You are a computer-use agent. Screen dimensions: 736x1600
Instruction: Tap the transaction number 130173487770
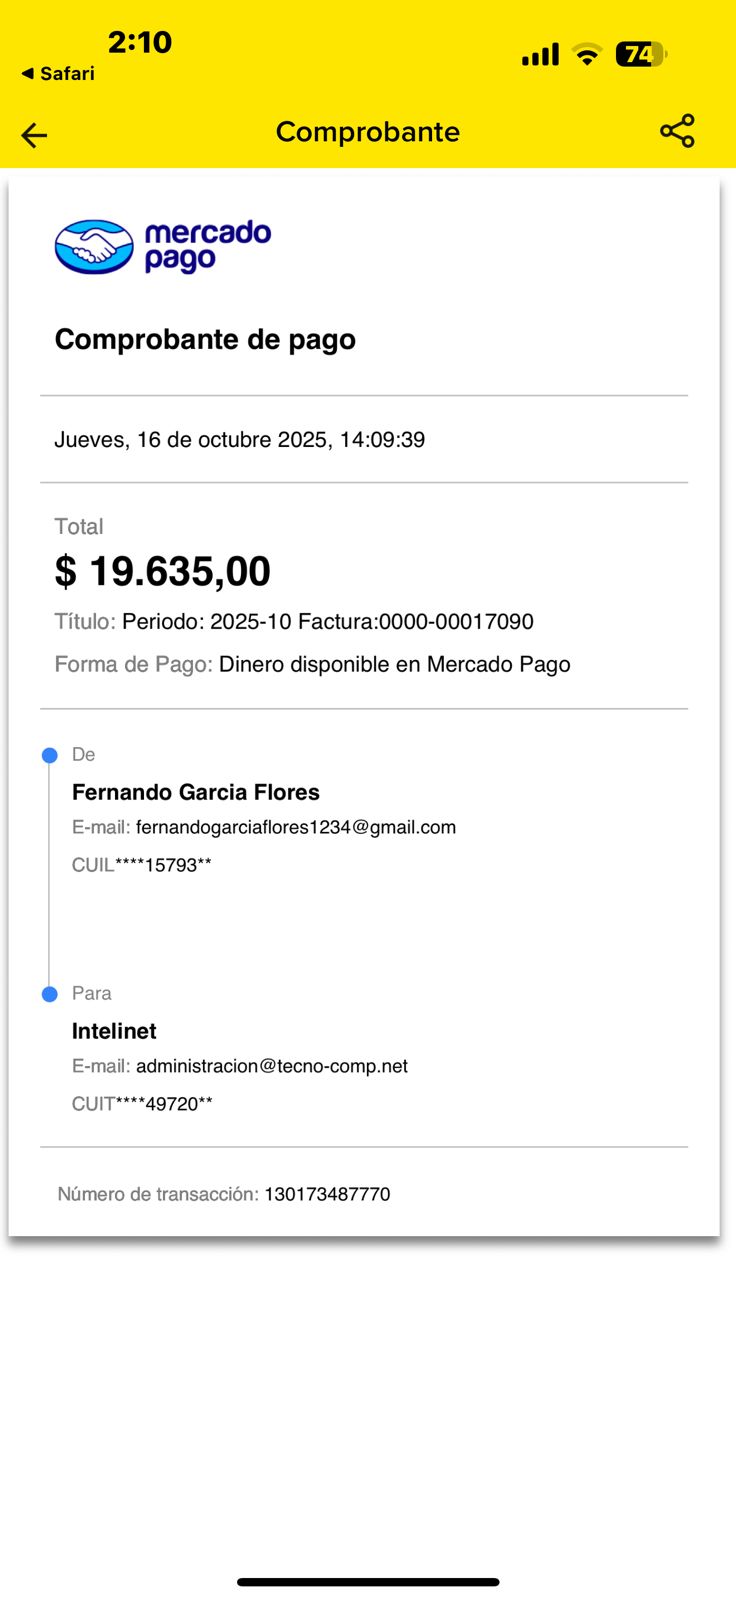click(x=327, y=1194)
